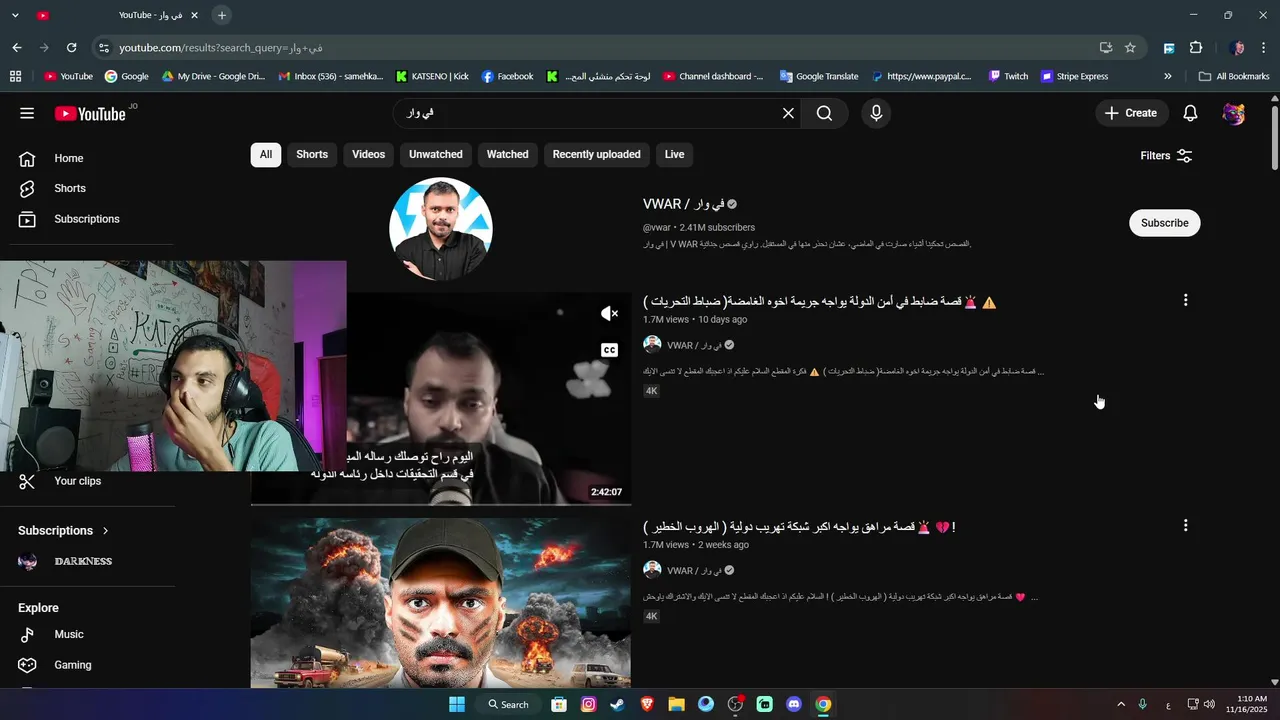Open more options for the 10 days ago video

(x=1185, y=300)
